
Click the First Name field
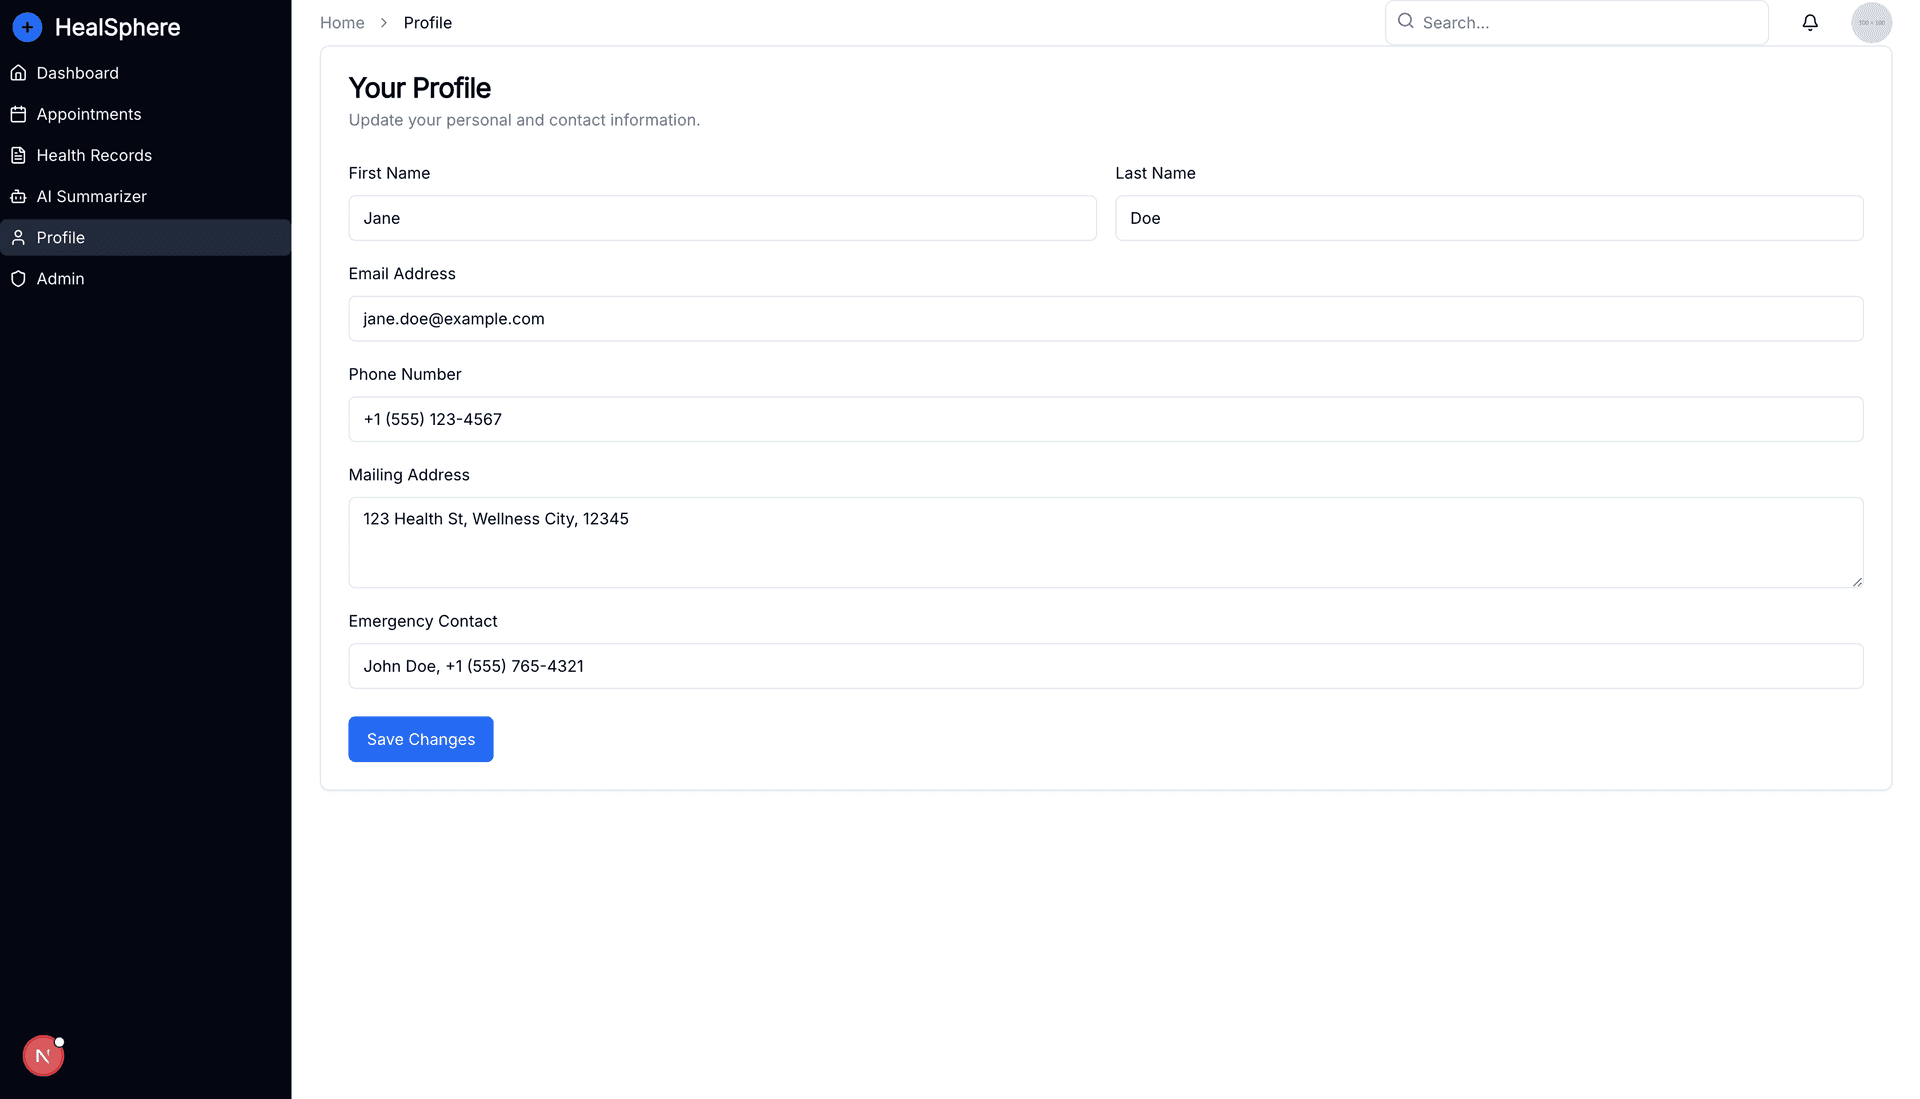click(722, 218)
